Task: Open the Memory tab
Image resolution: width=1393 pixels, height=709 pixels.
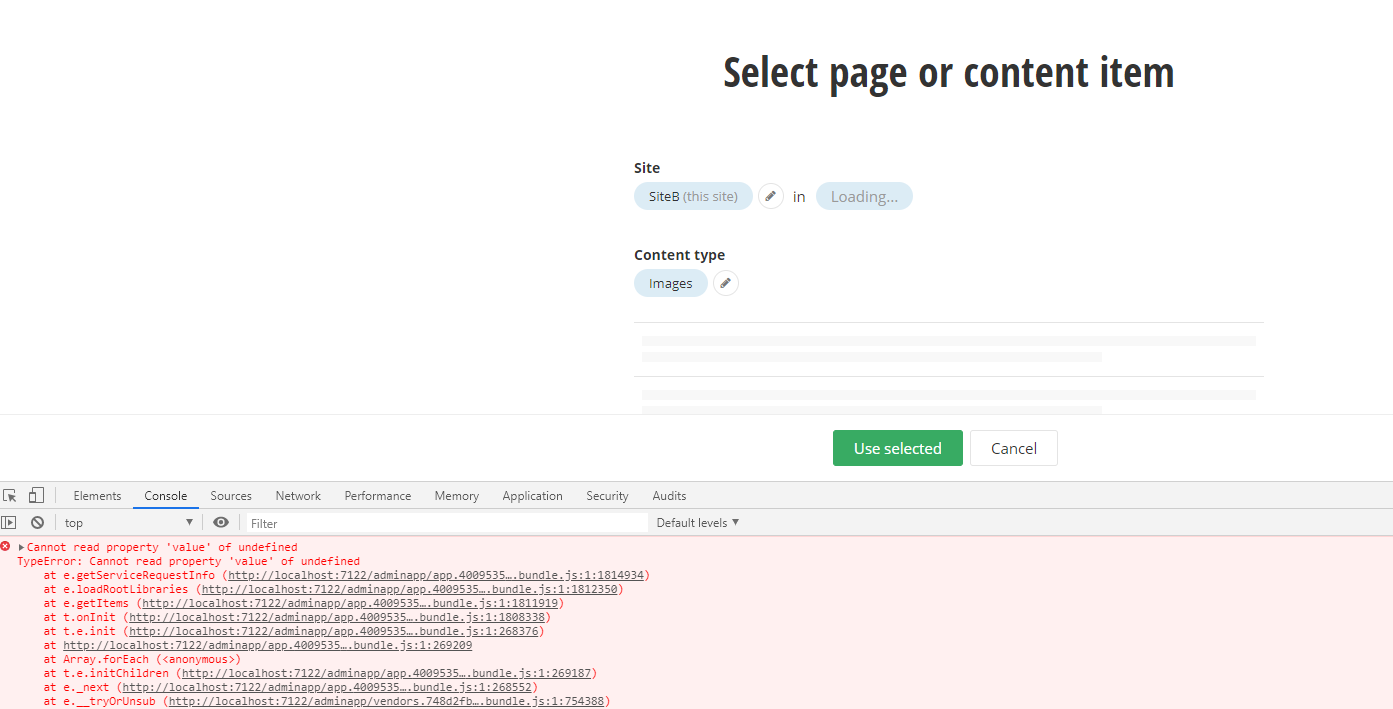Action: point(456,496)
